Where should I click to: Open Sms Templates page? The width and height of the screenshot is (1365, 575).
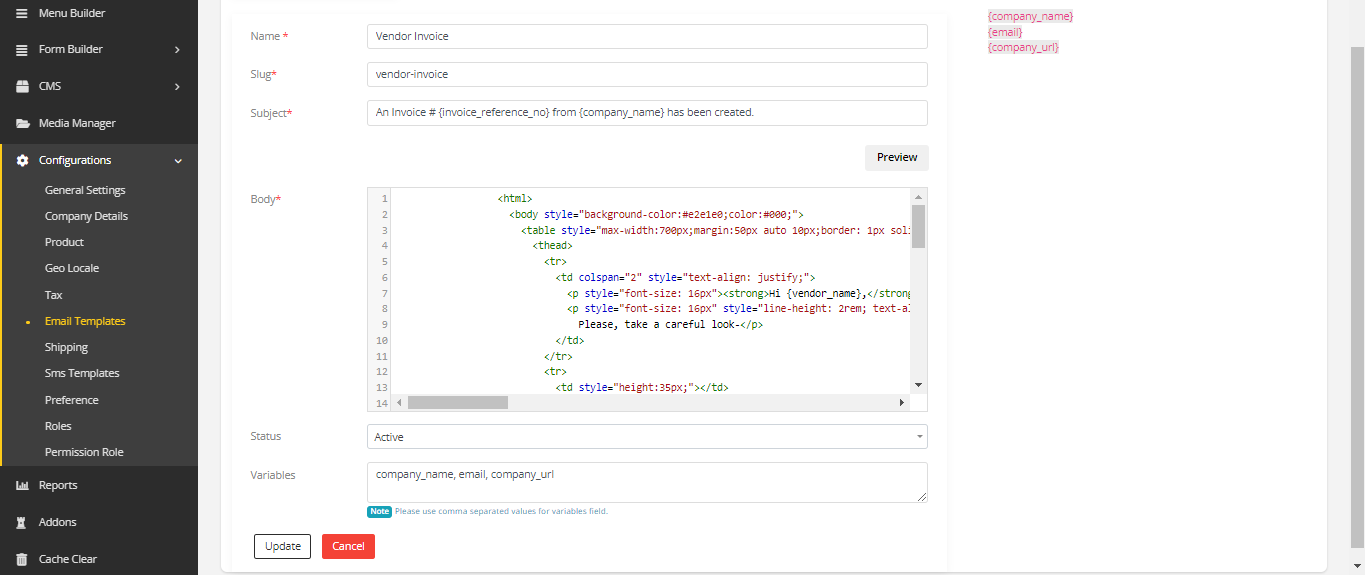point(82,373)
